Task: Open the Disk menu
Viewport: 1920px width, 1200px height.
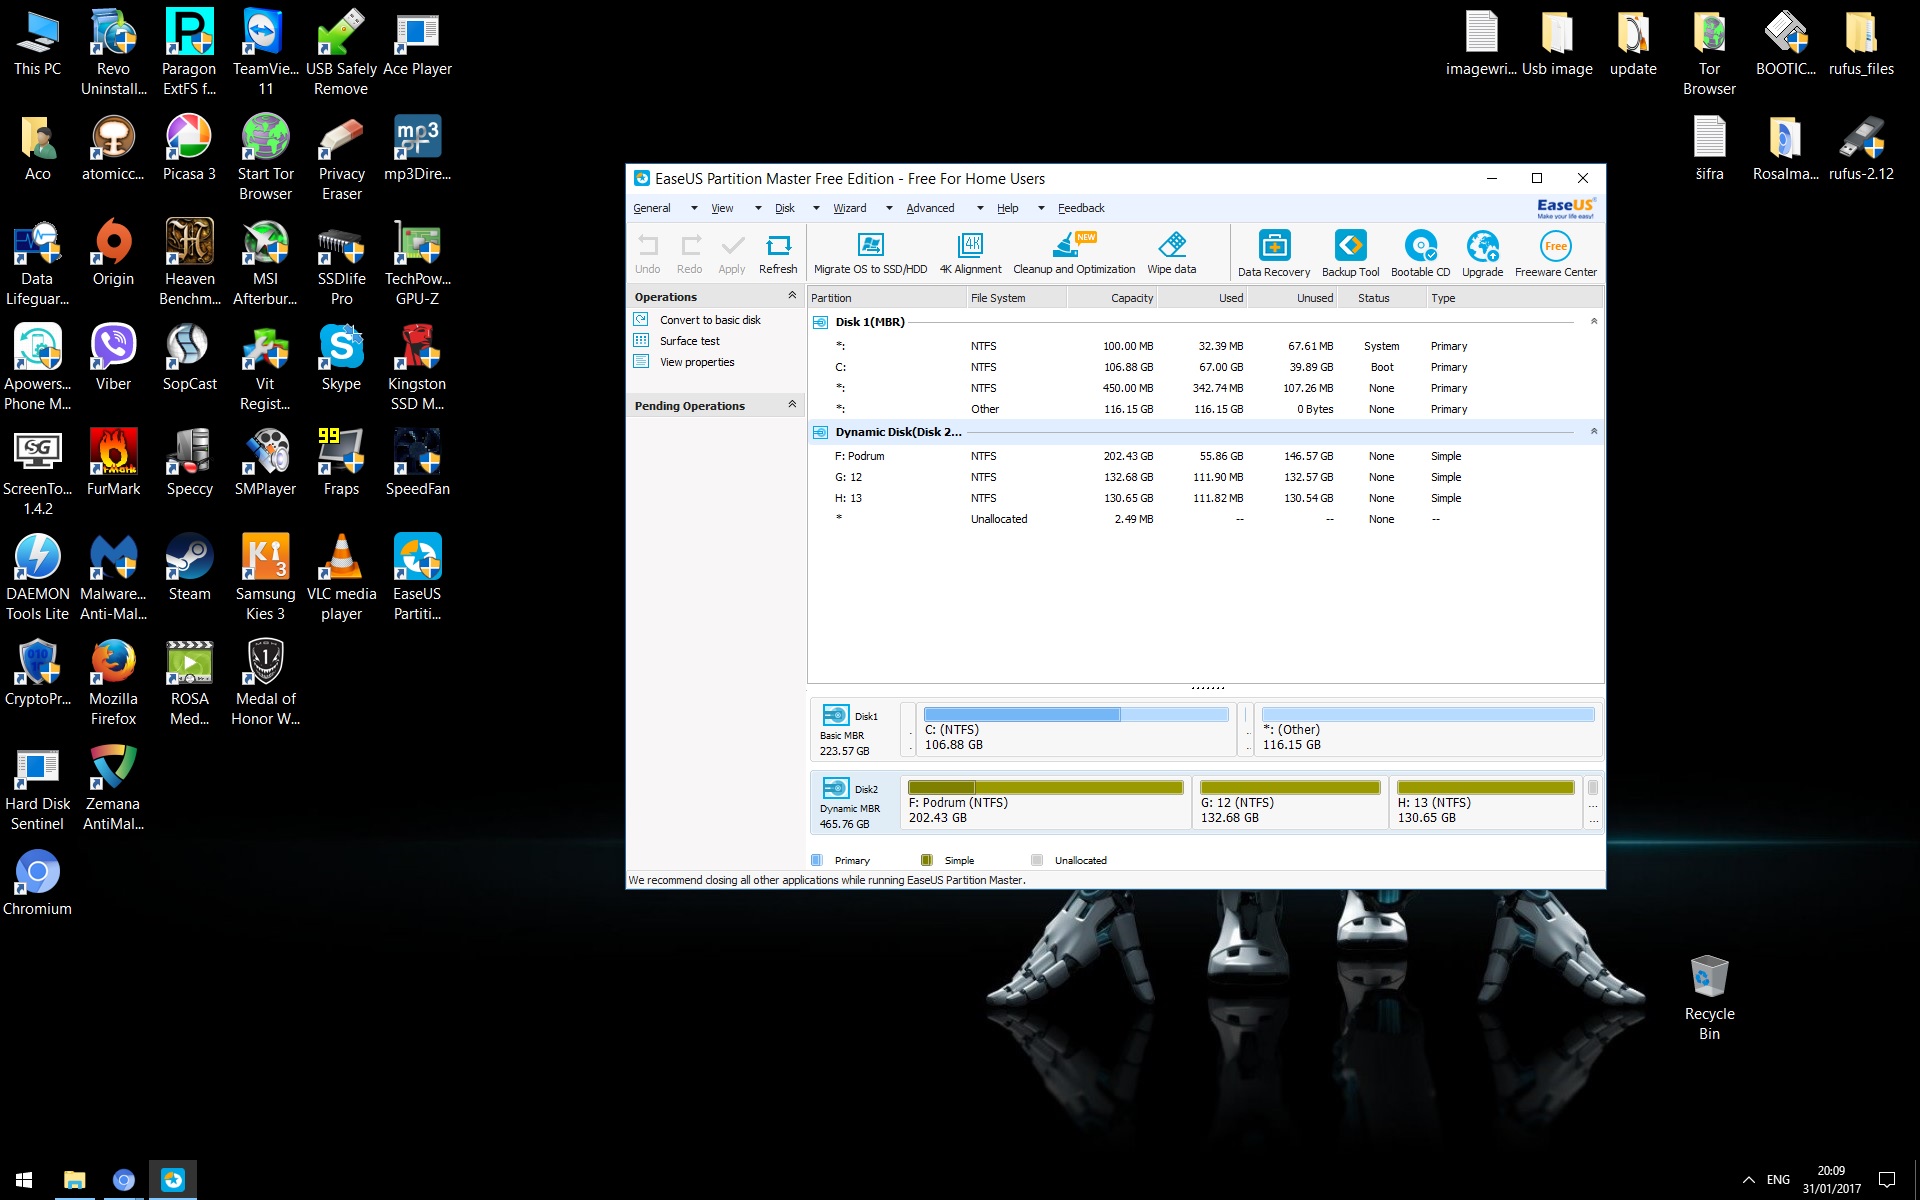Action: 785,208
